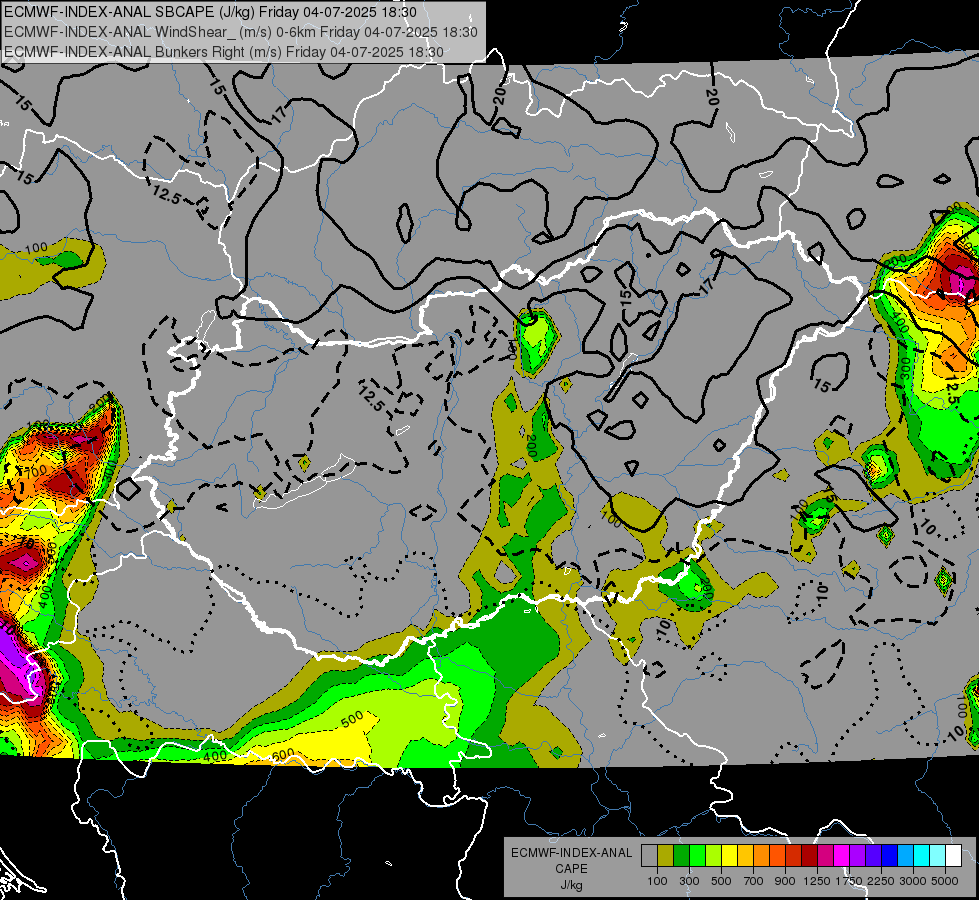Select the magenta legend color swatch

pyautogui.click(x=842, y=855)
